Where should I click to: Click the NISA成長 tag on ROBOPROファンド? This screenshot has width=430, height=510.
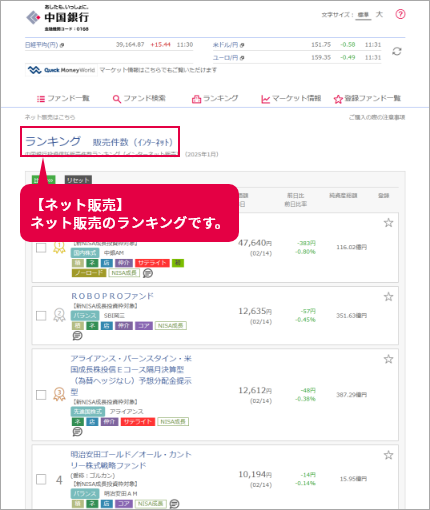(171, 326)
